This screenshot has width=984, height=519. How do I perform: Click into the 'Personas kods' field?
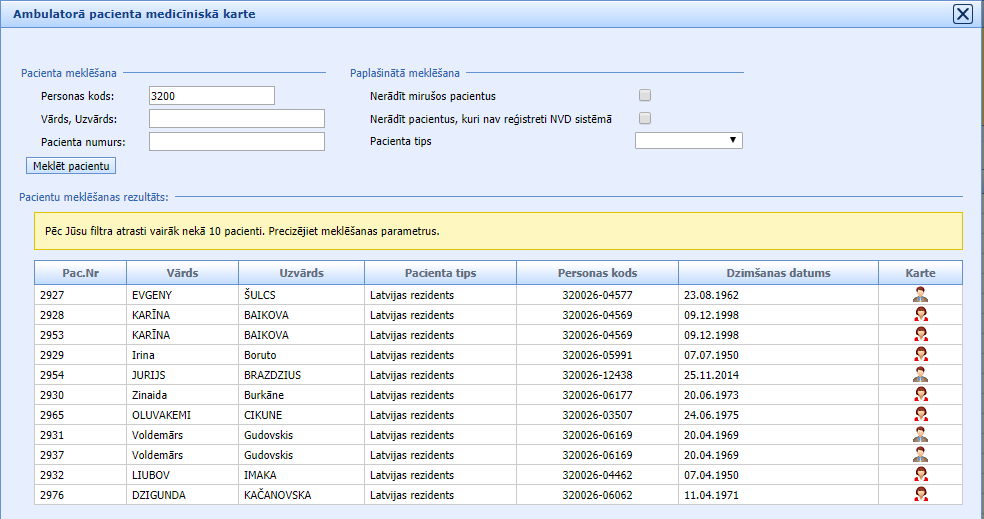211,96
